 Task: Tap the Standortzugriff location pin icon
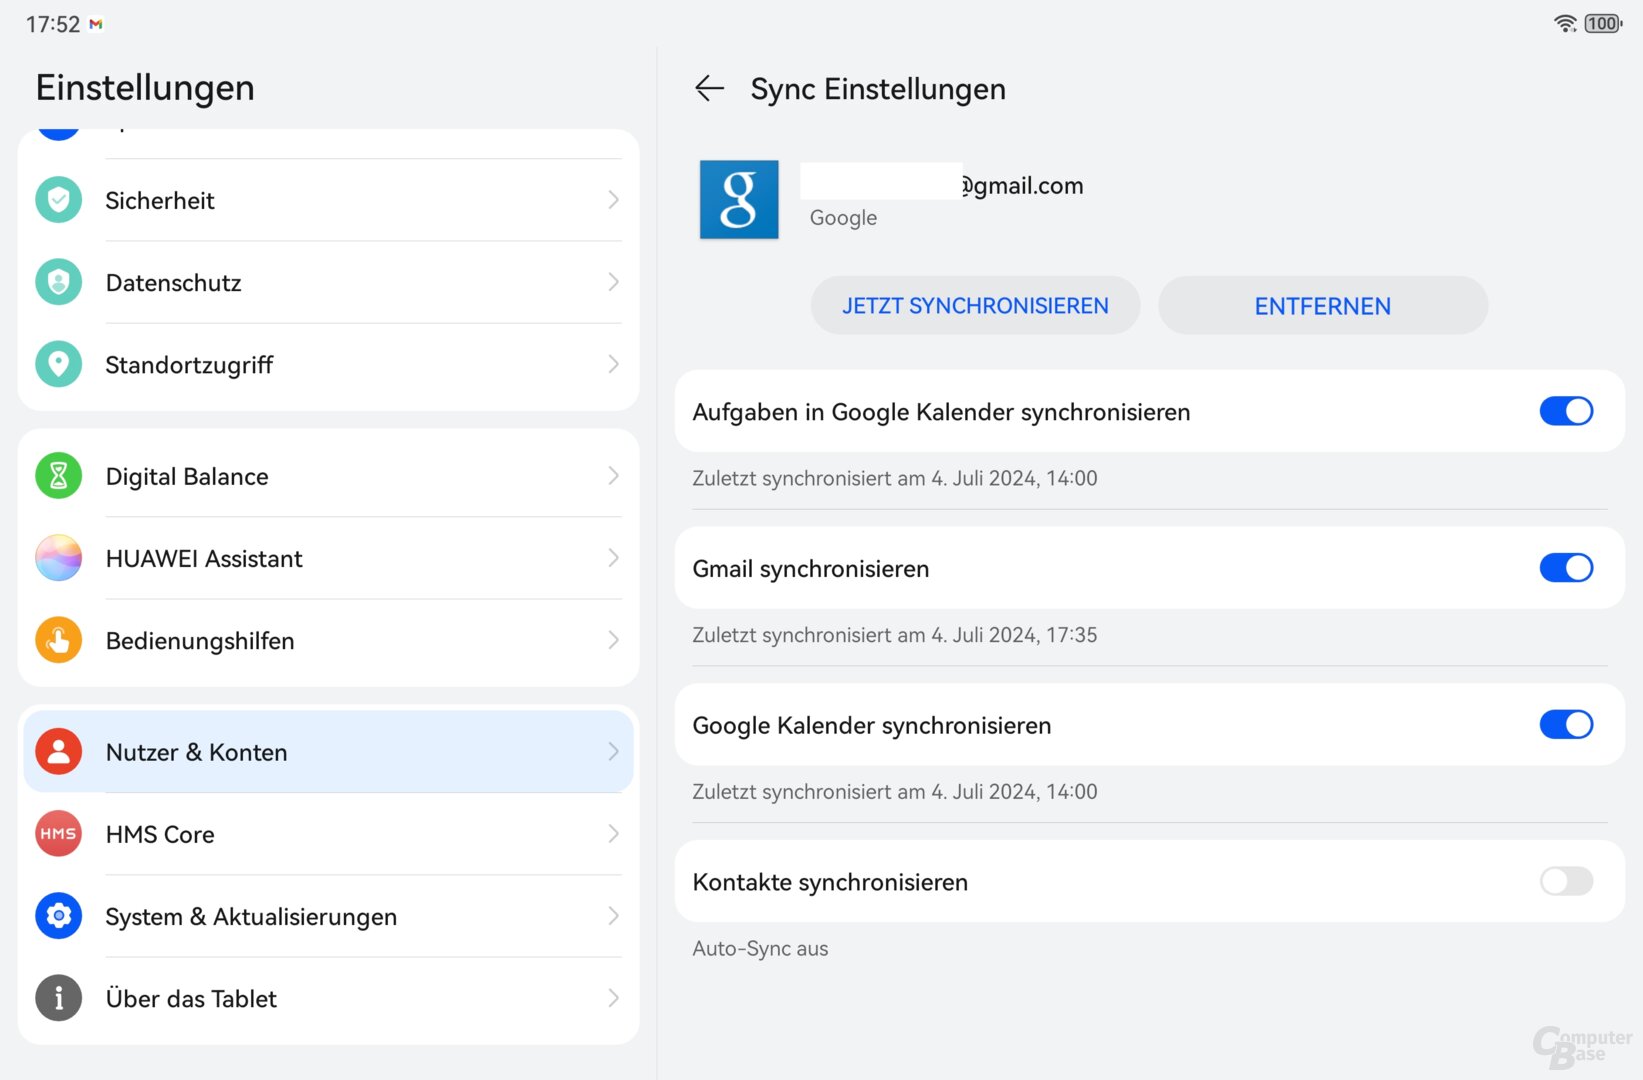click(x=59, y=364)
